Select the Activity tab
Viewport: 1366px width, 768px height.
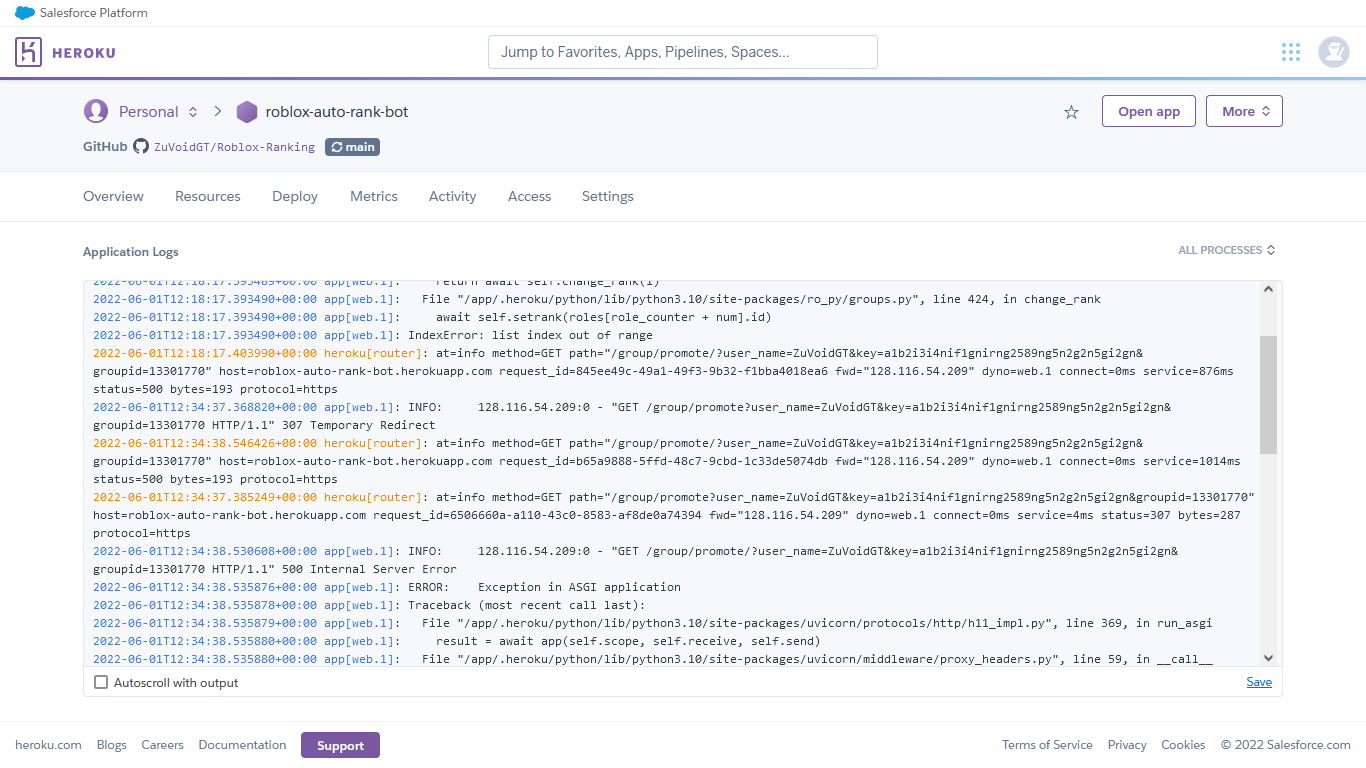tap(453, 196)
